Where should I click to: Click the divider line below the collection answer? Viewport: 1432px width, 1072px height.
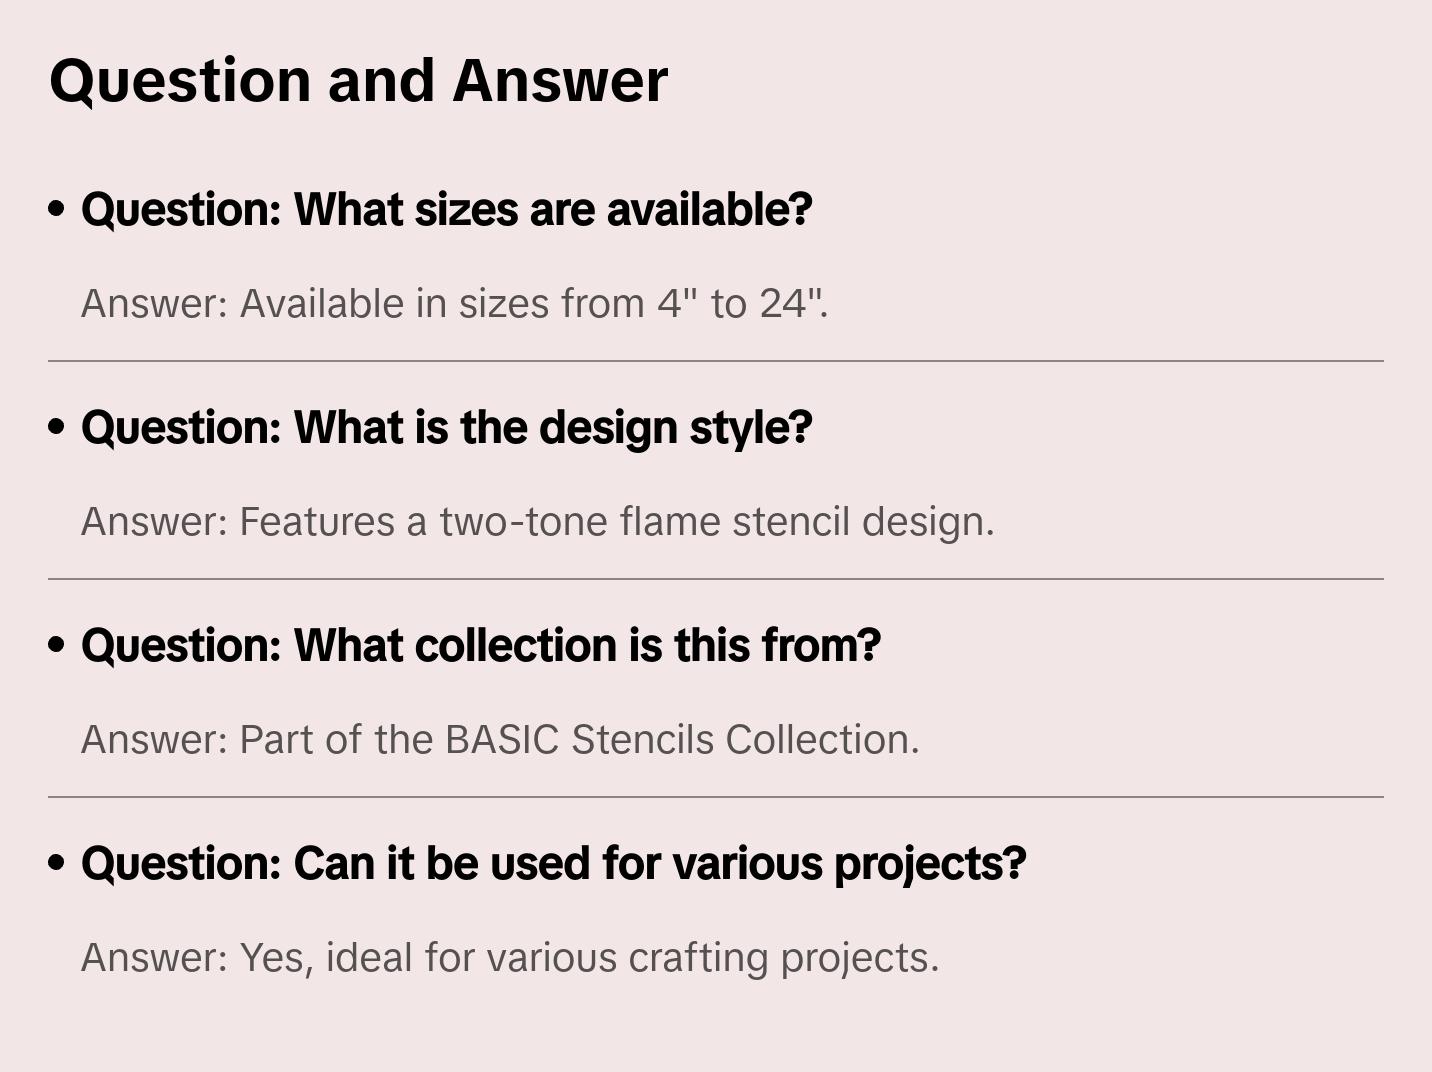[716, 797]
